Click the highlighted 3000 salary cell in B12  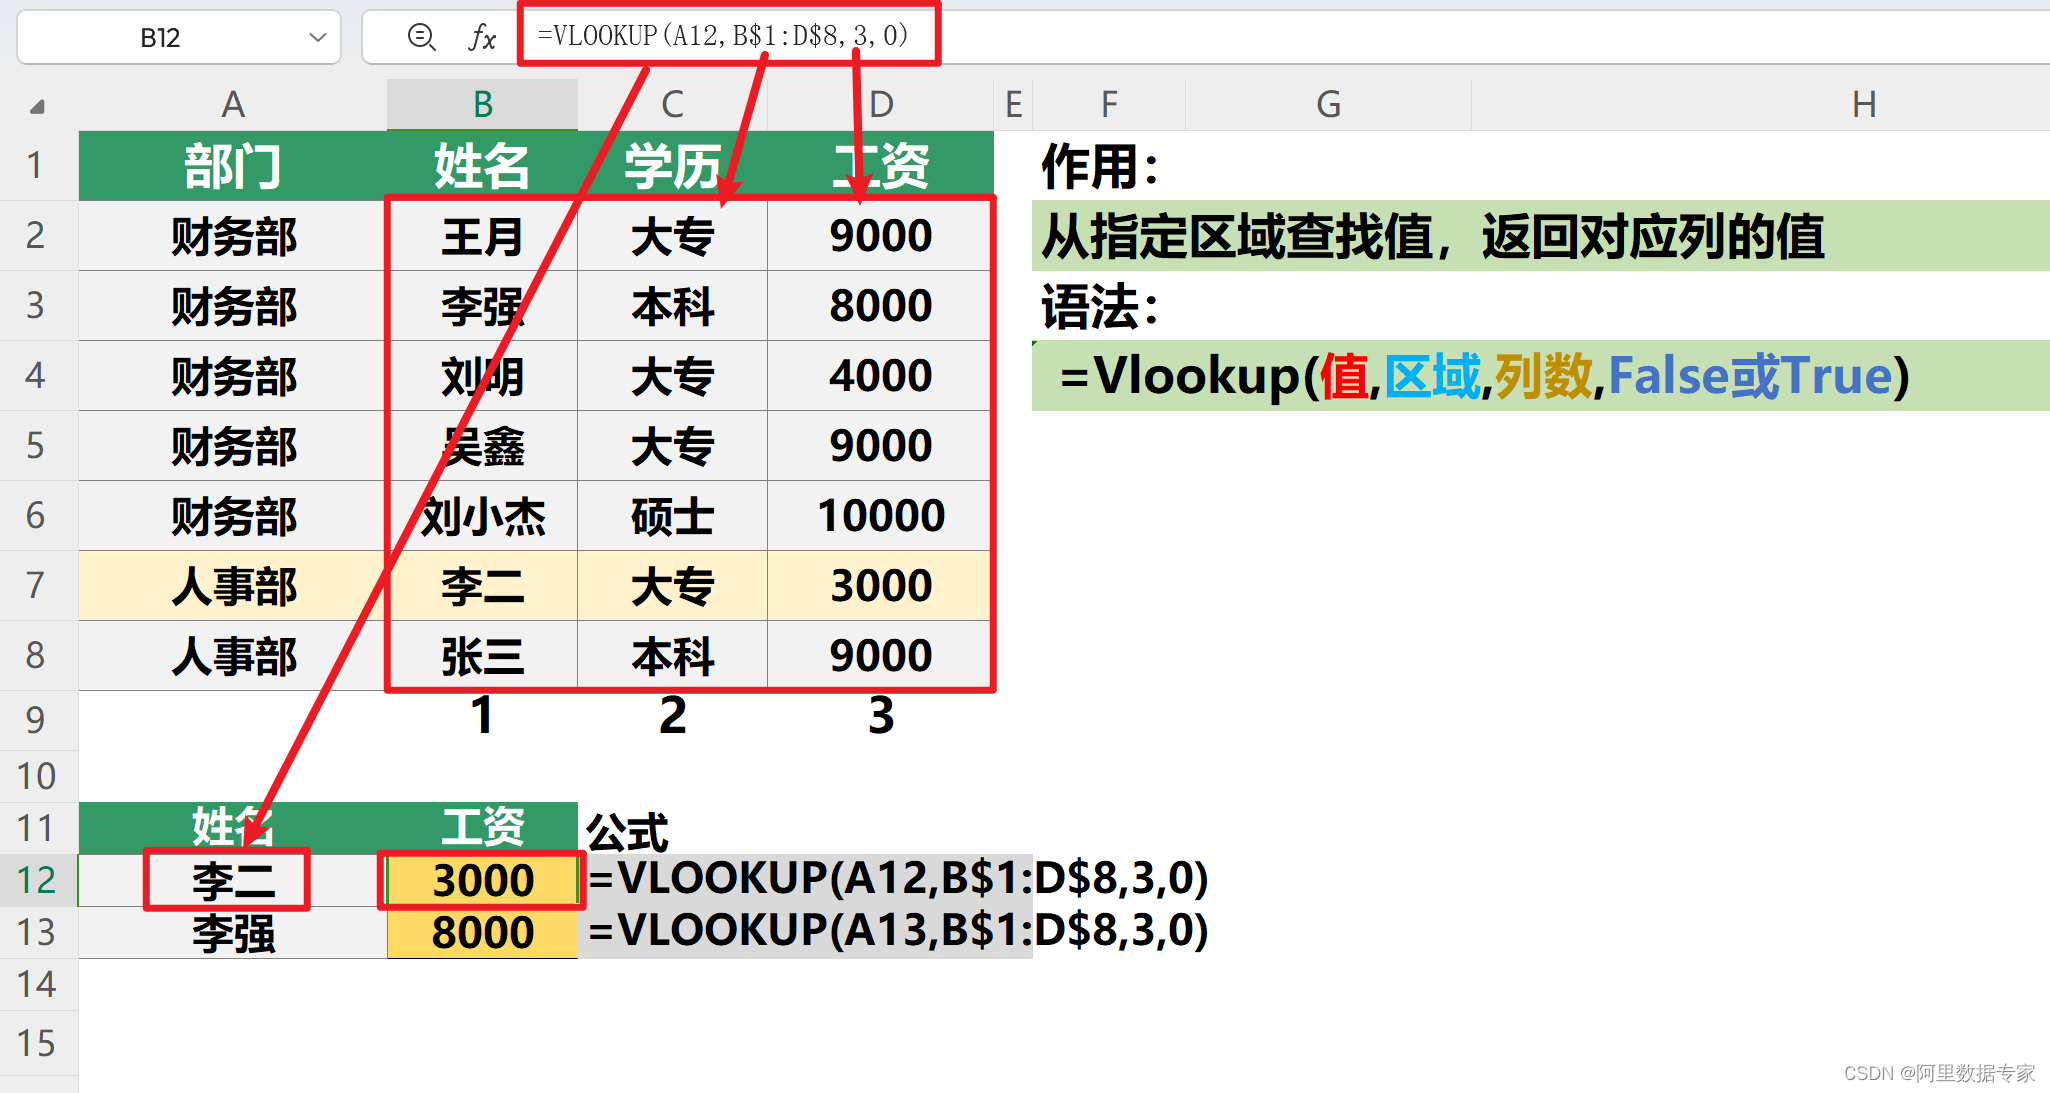[482, 880]
